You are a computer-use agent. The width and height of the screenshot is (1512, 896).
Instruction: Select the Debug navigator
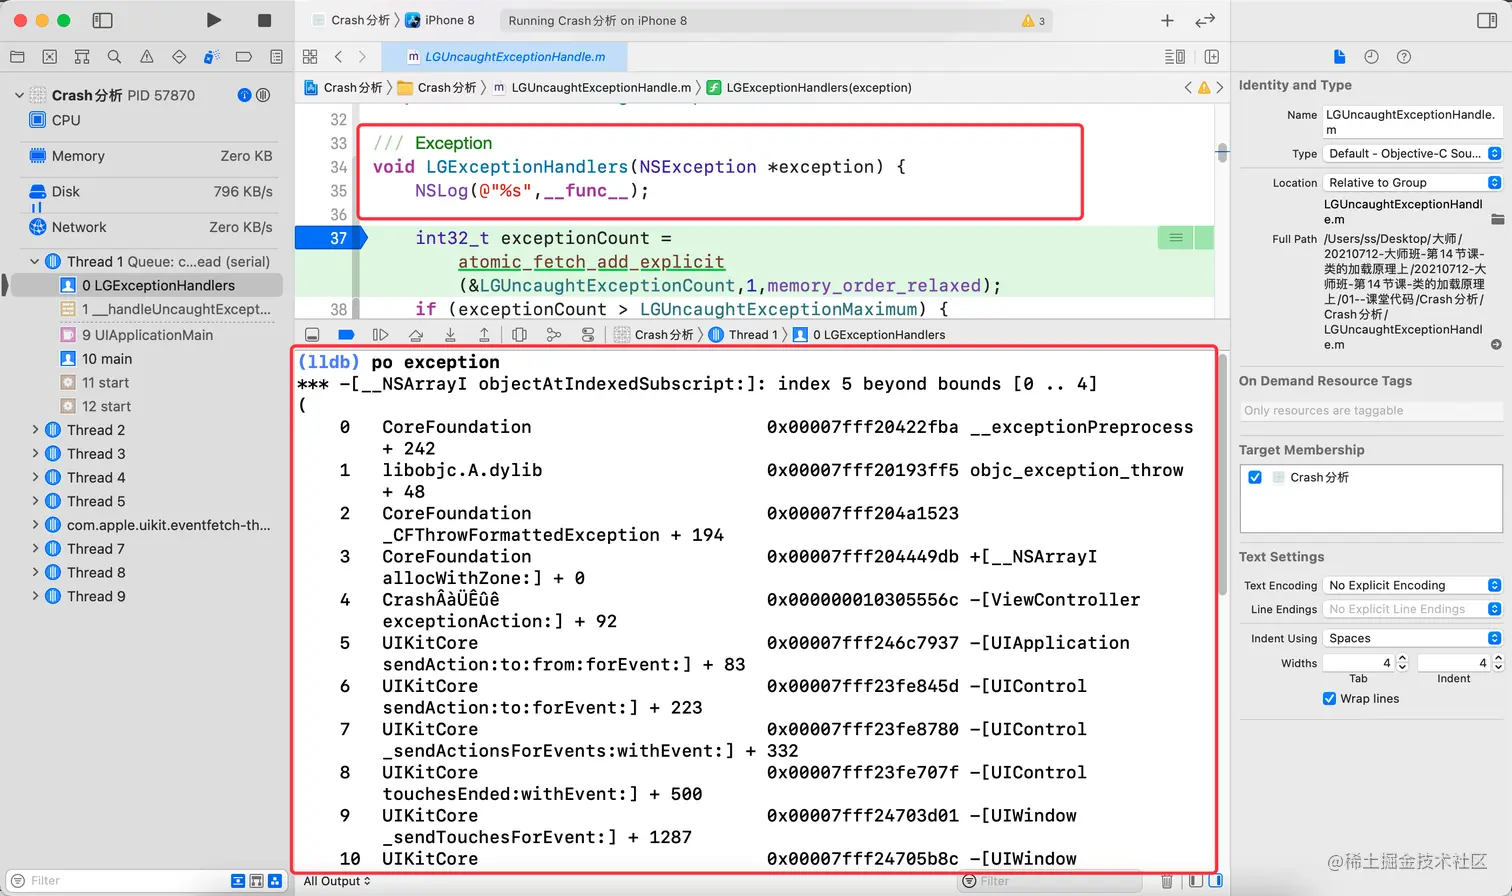tap(211, 57)
